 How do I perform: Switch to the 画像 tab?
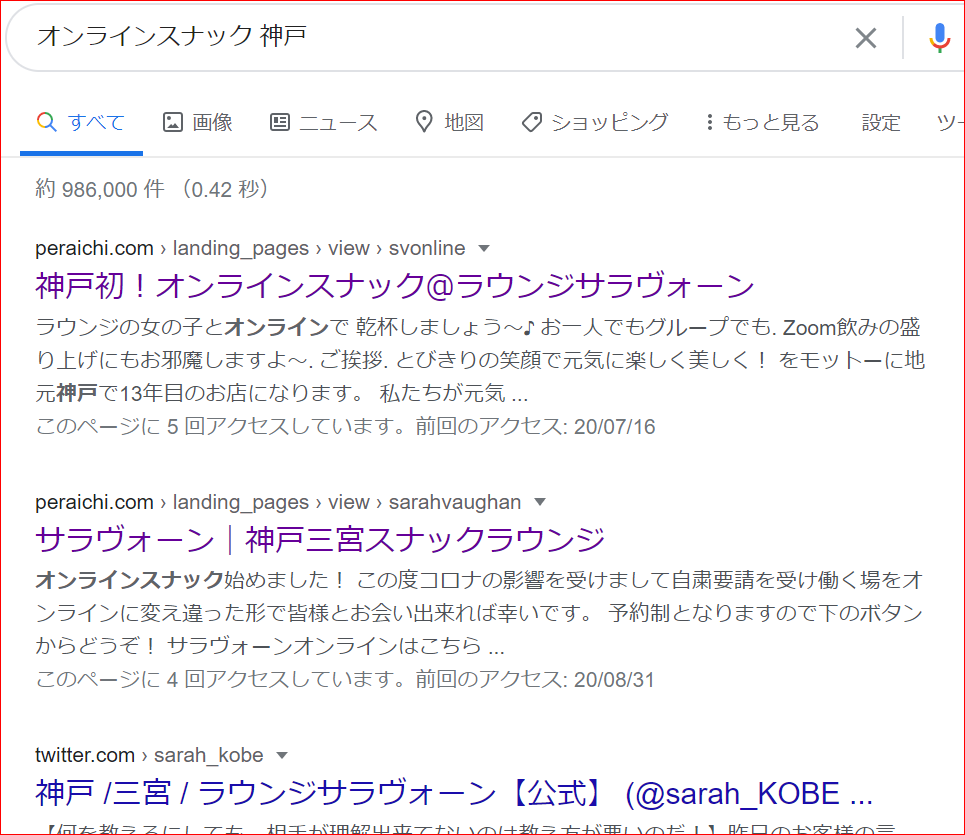coord(198,122)
